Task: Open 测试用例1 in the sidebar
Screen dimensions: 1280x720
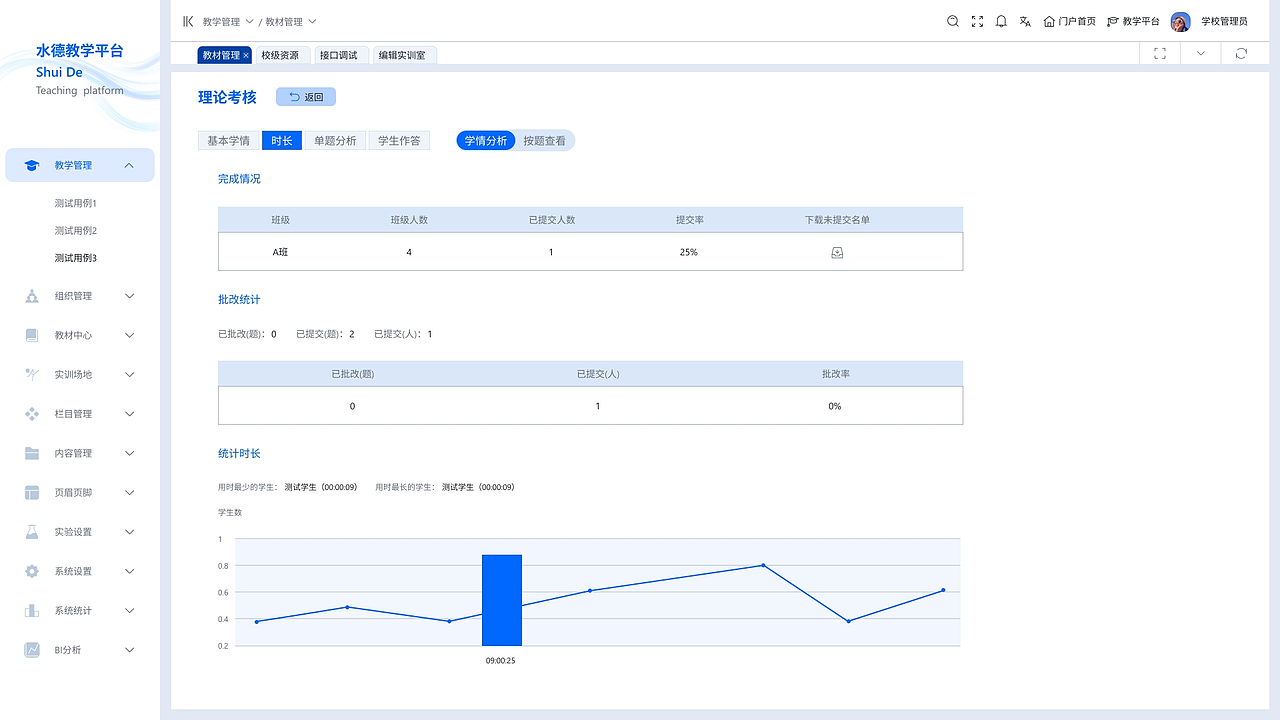Action: [x=76, y=203]
